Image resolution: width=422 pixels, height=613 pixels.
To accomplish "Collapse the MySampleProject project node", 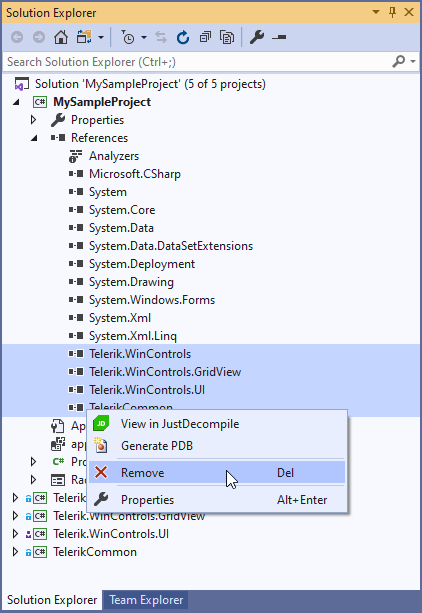I will click(16, 102).
